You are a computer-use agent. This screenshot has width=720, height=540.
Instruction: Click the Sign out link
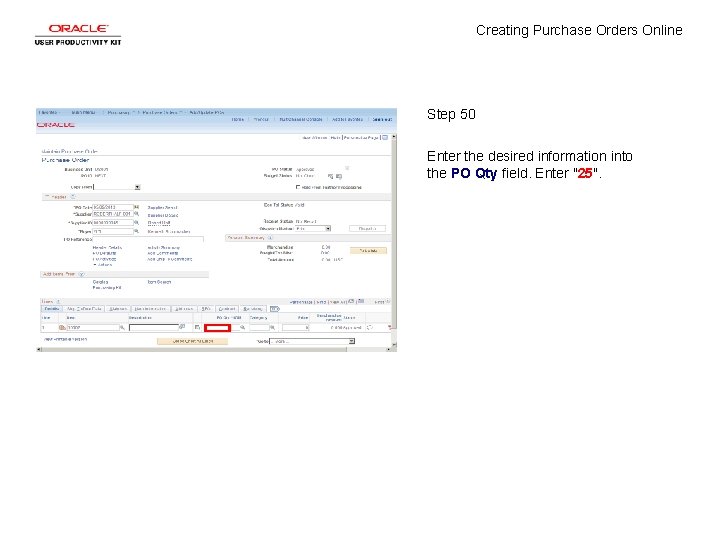tap(382, 119)
